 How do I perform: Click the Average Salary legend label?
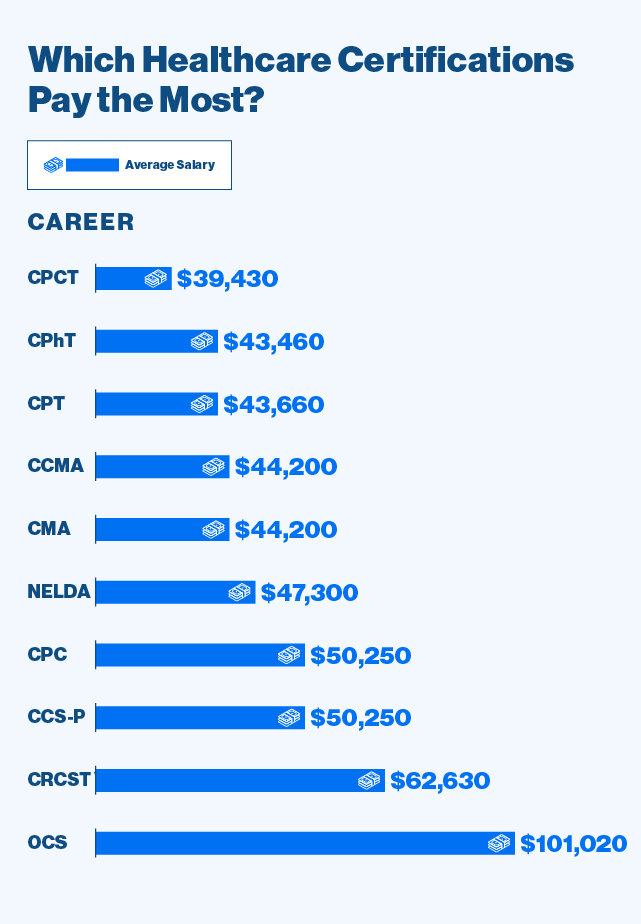point(169,165)
